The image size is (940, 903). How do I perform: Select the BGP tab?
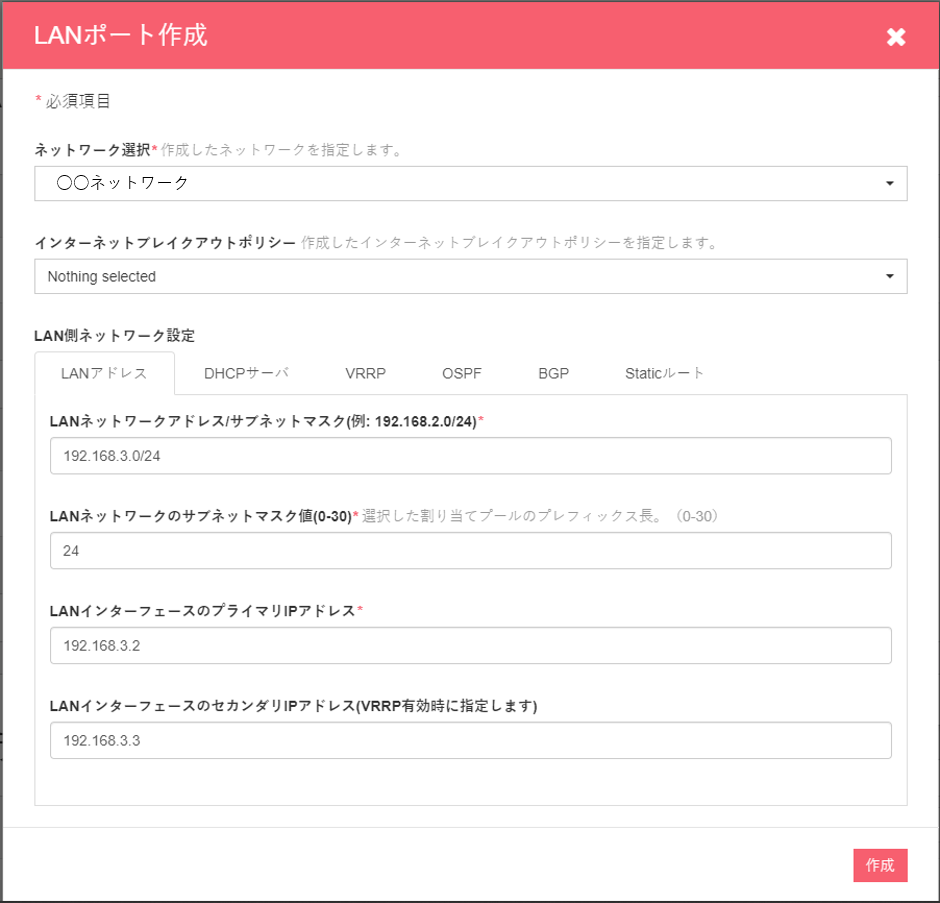[x=553, y=374]
